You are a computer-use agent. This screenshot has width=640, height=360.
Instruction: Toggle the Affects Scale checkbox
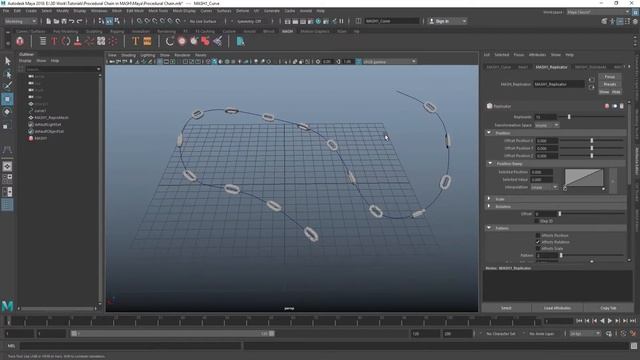coord(538,248)
